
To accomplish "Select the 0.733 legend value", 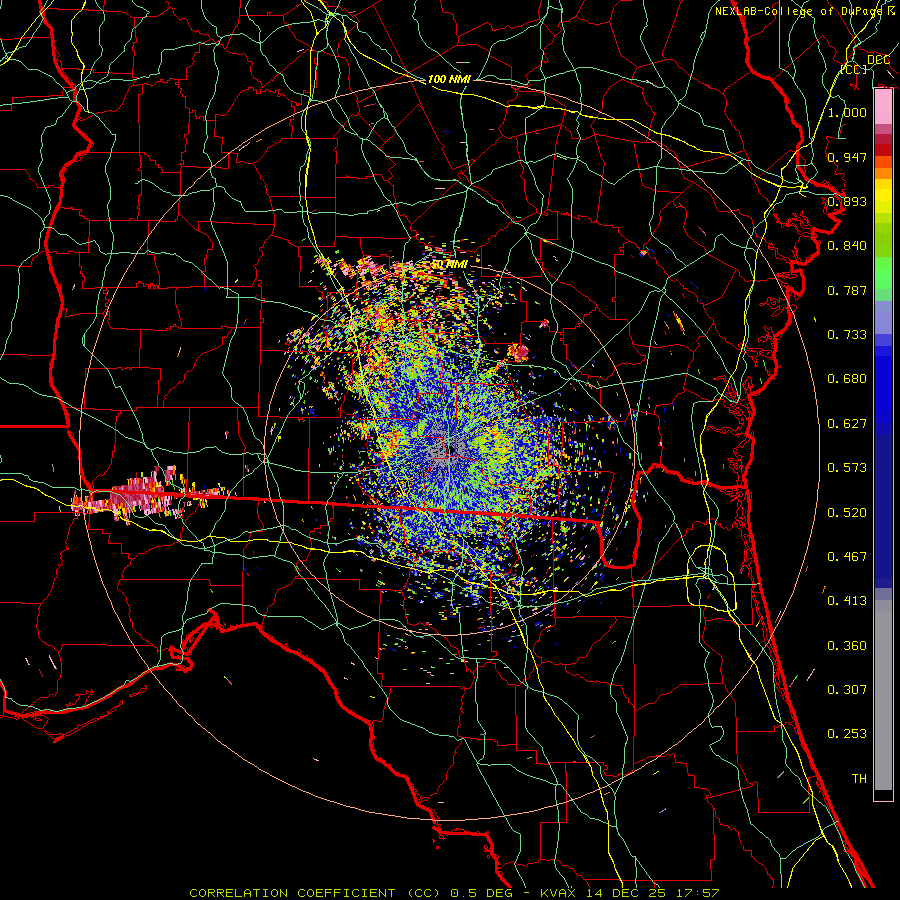I will point(847,334).
